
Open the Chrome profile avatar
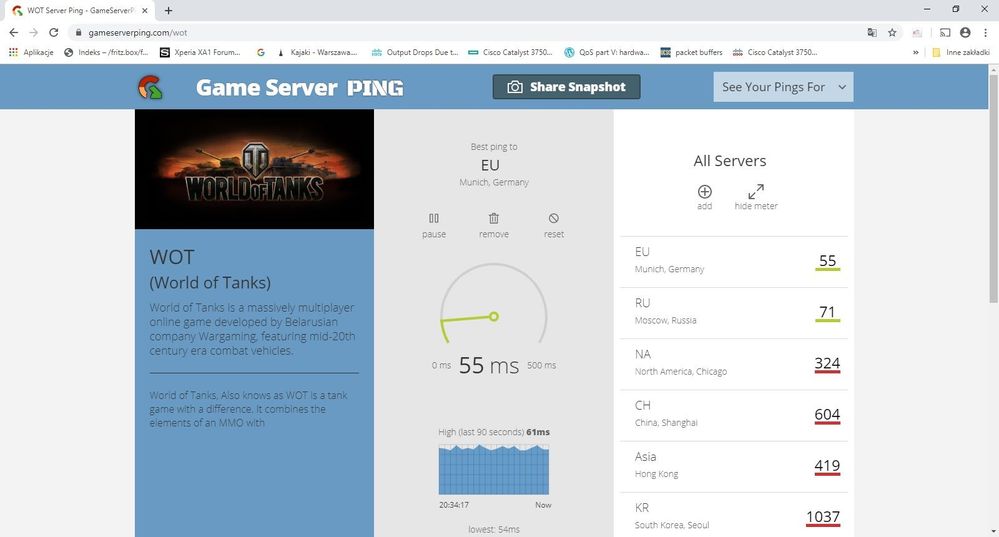point(965,32)
